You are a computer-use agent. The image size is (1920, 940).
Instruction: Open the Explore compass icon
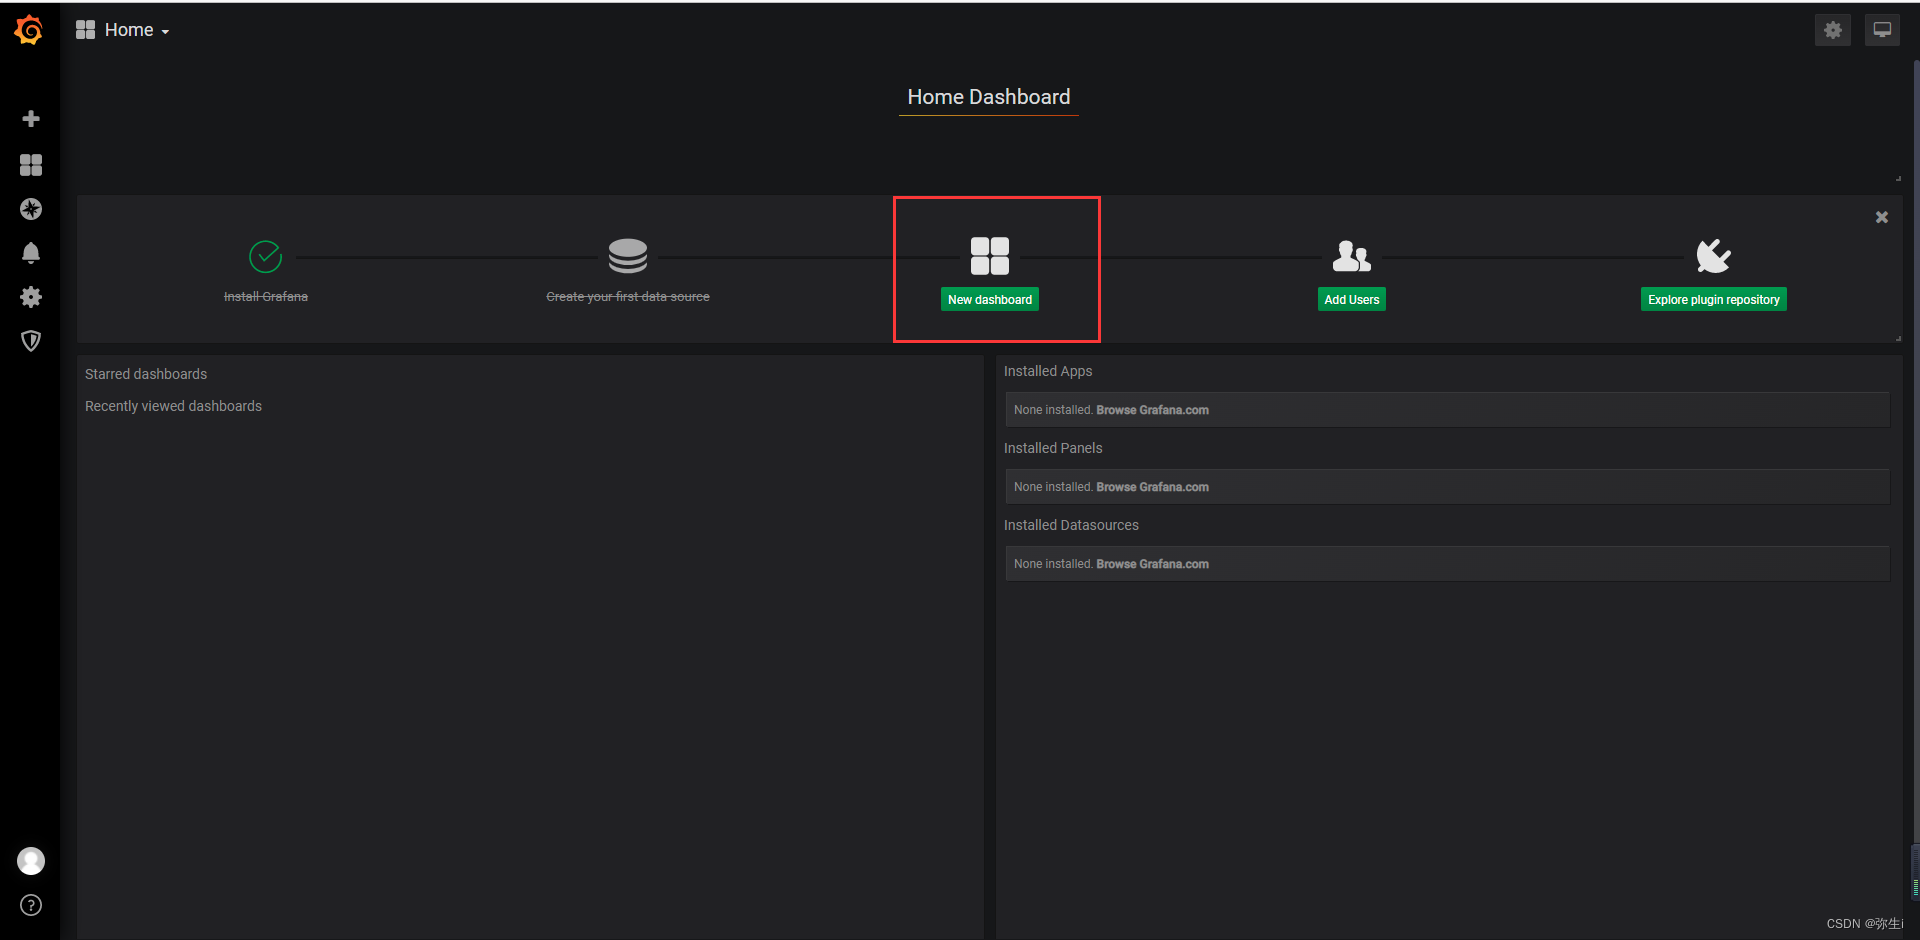(31, 209)
